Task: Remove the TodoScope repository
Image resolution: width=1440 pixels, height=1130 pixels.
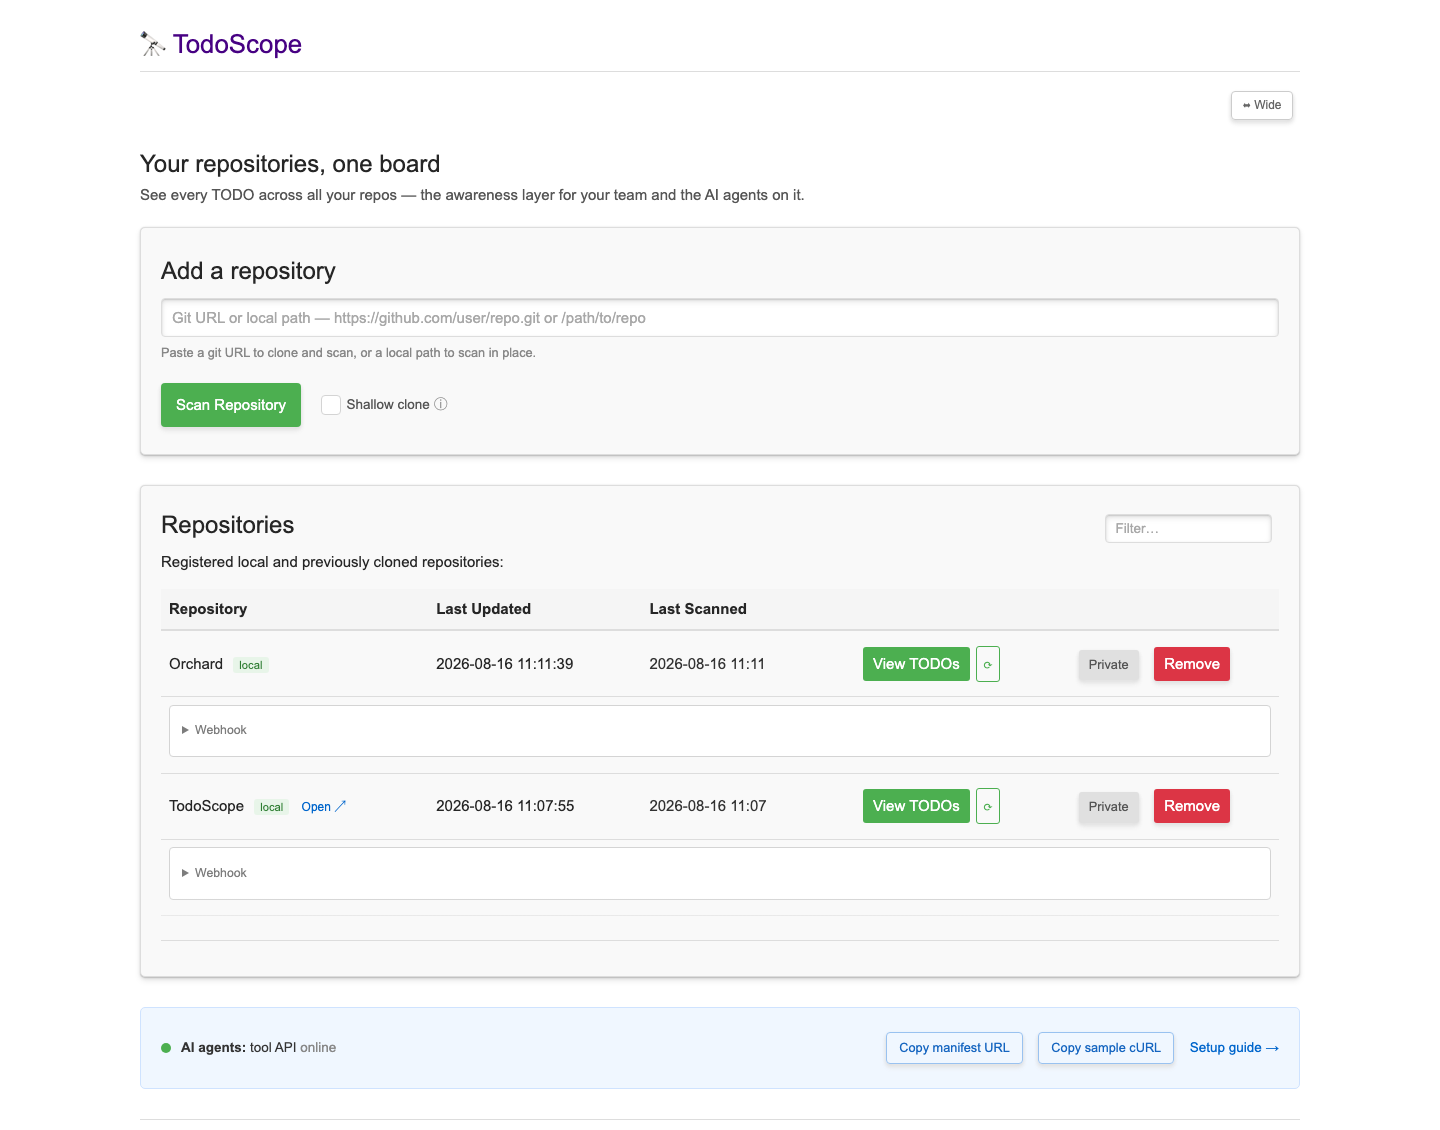Action: point(1192,806)
